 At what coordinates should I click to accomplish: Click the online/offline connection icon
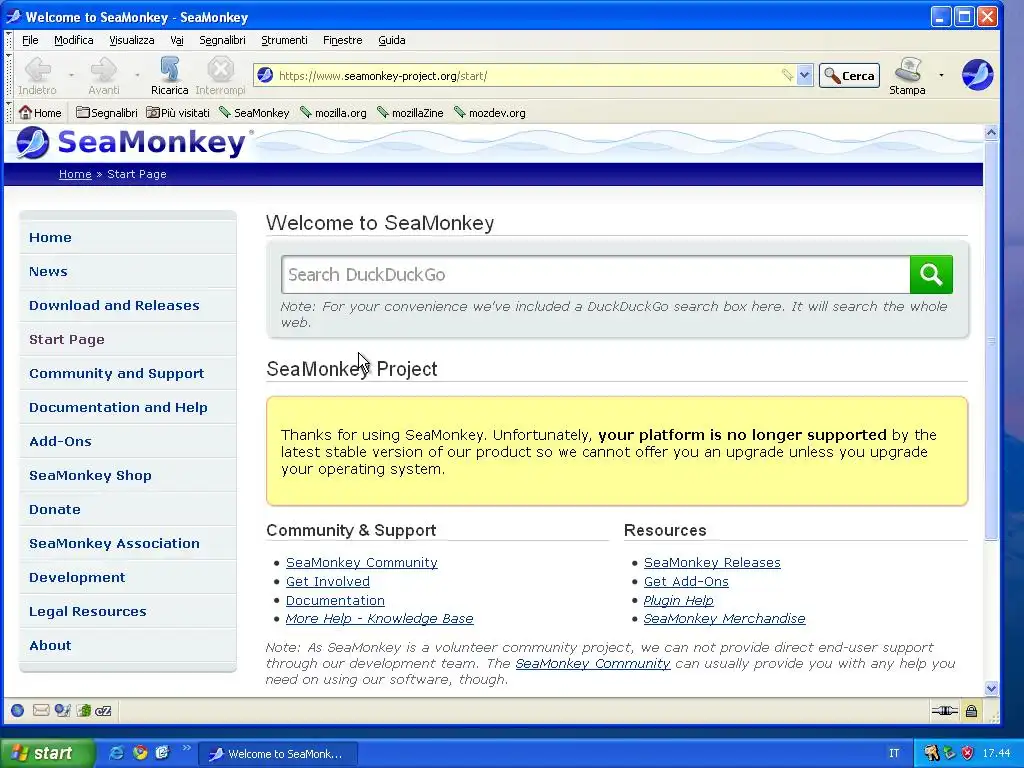(x=944, y=711)
